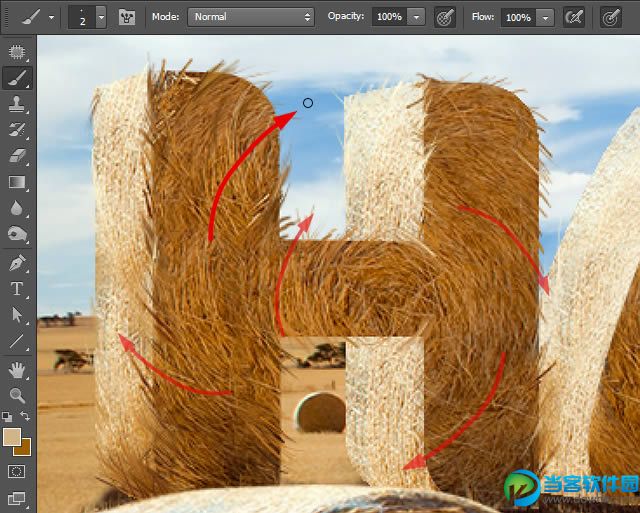Select the Gradient tool

[x=17, y=182]
